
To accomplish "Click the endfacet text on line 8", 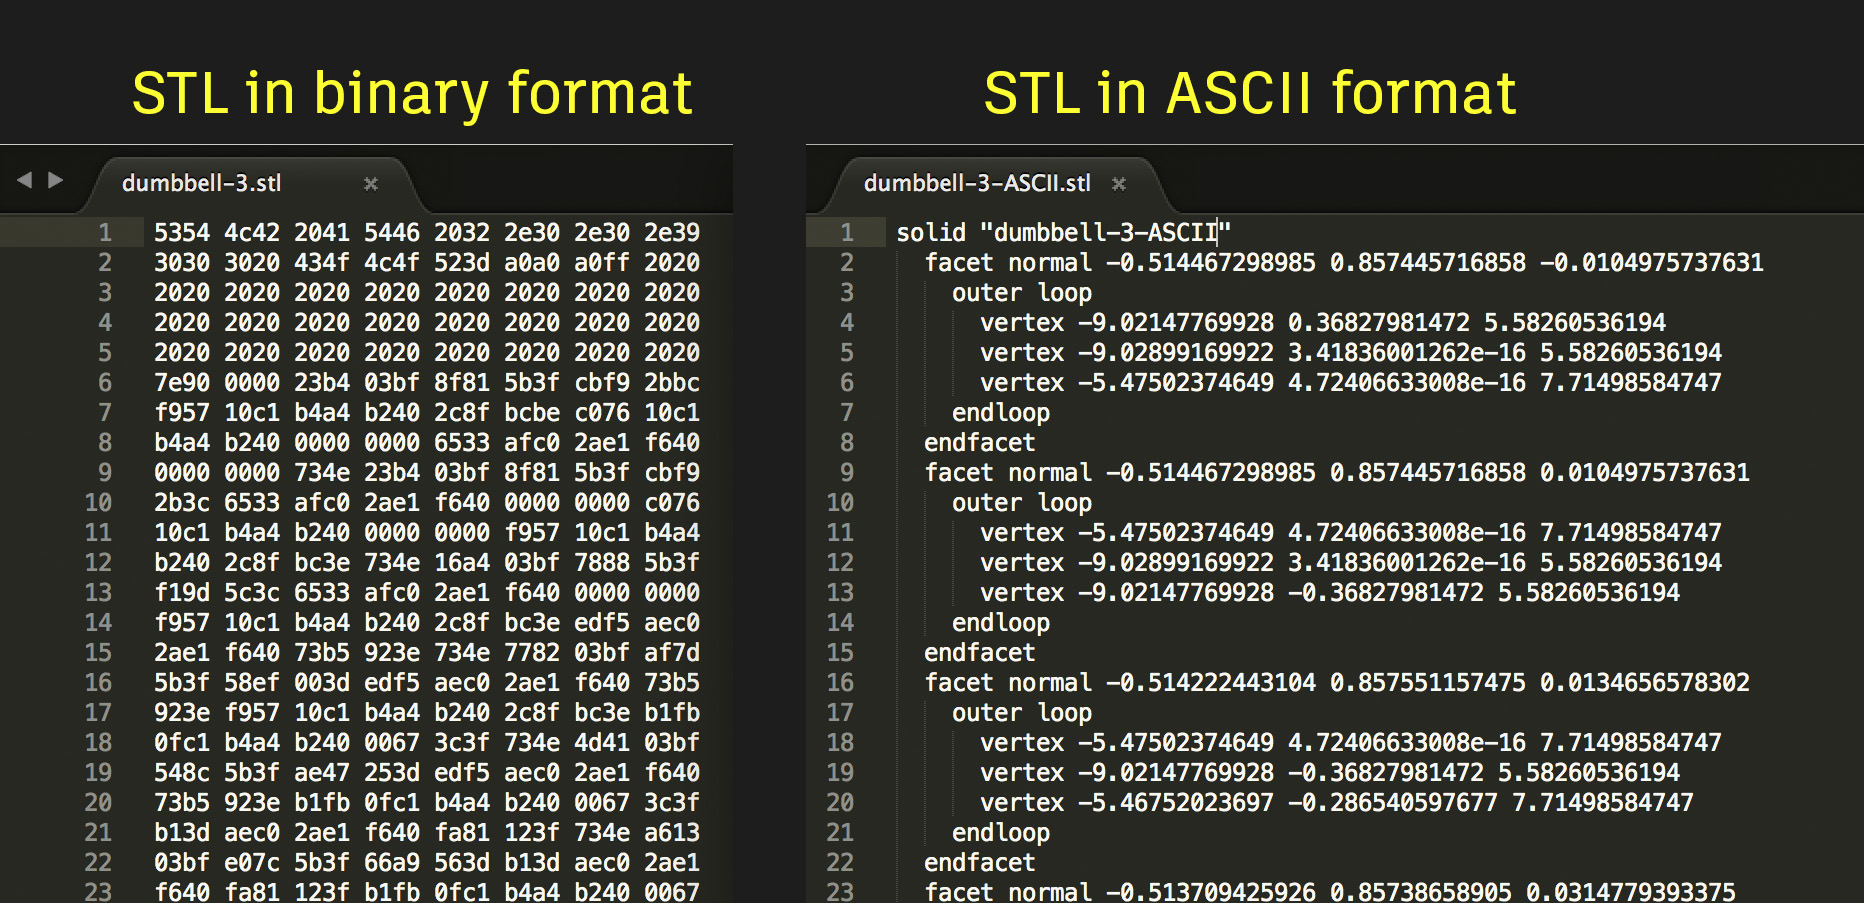I will coord(978,442).
